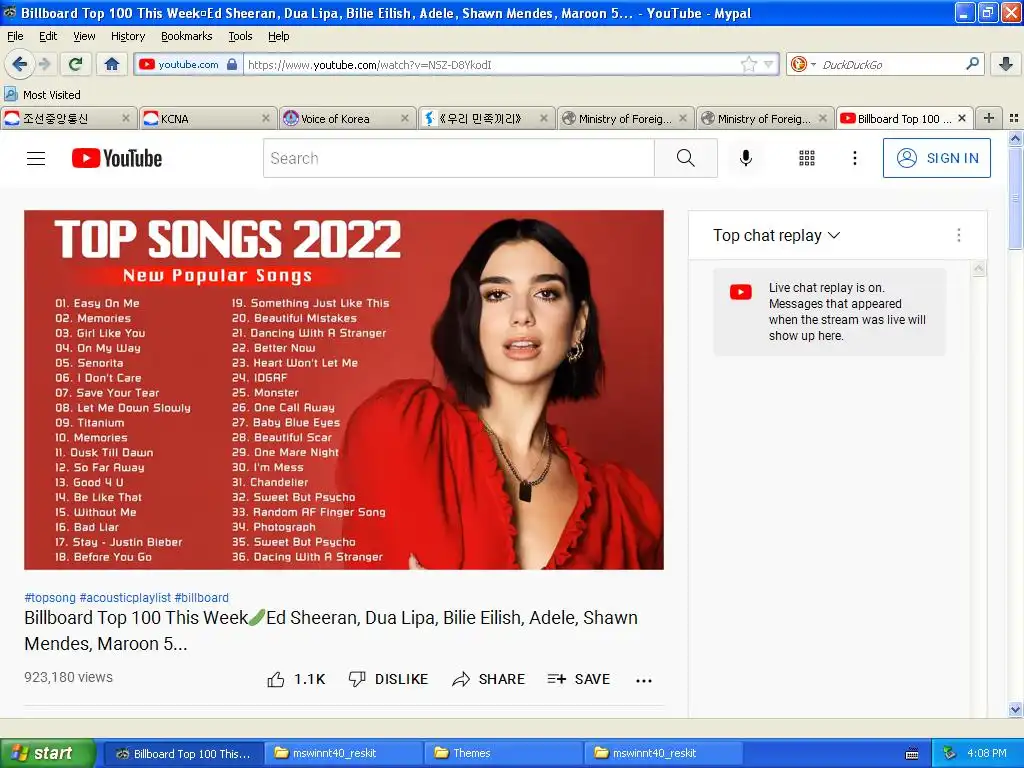This screenshot has height=768, width=1024.
Task: Click the Windows Start button
Action: pos(47,753)
